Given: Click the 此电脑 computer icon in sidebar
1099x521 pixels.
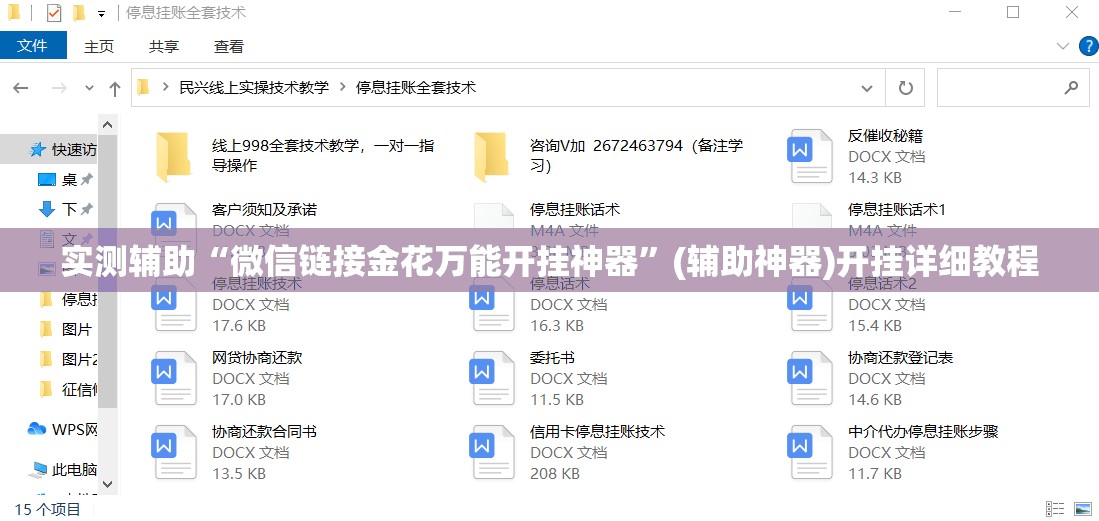Looking at the screenshot, I should (x=39, y=469).
